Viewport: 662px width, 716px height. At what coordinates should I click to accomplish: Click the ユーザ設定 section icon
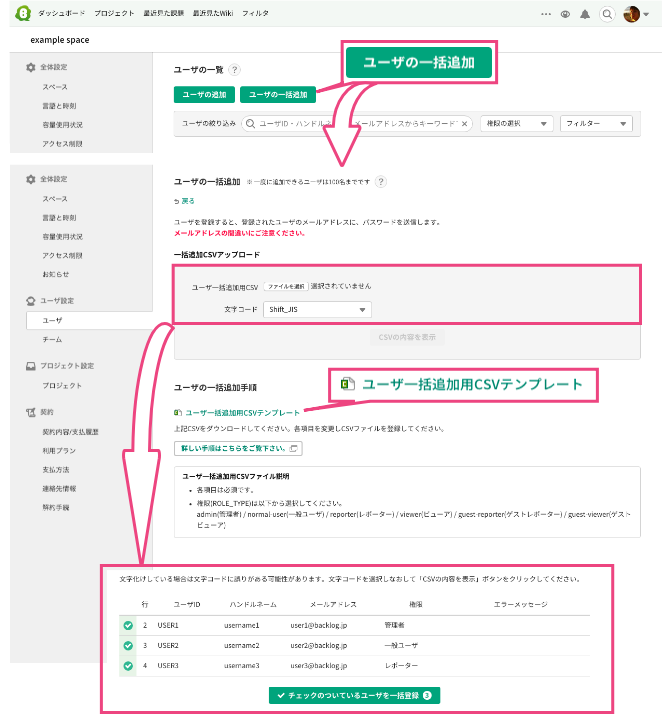tap(31, 301)
